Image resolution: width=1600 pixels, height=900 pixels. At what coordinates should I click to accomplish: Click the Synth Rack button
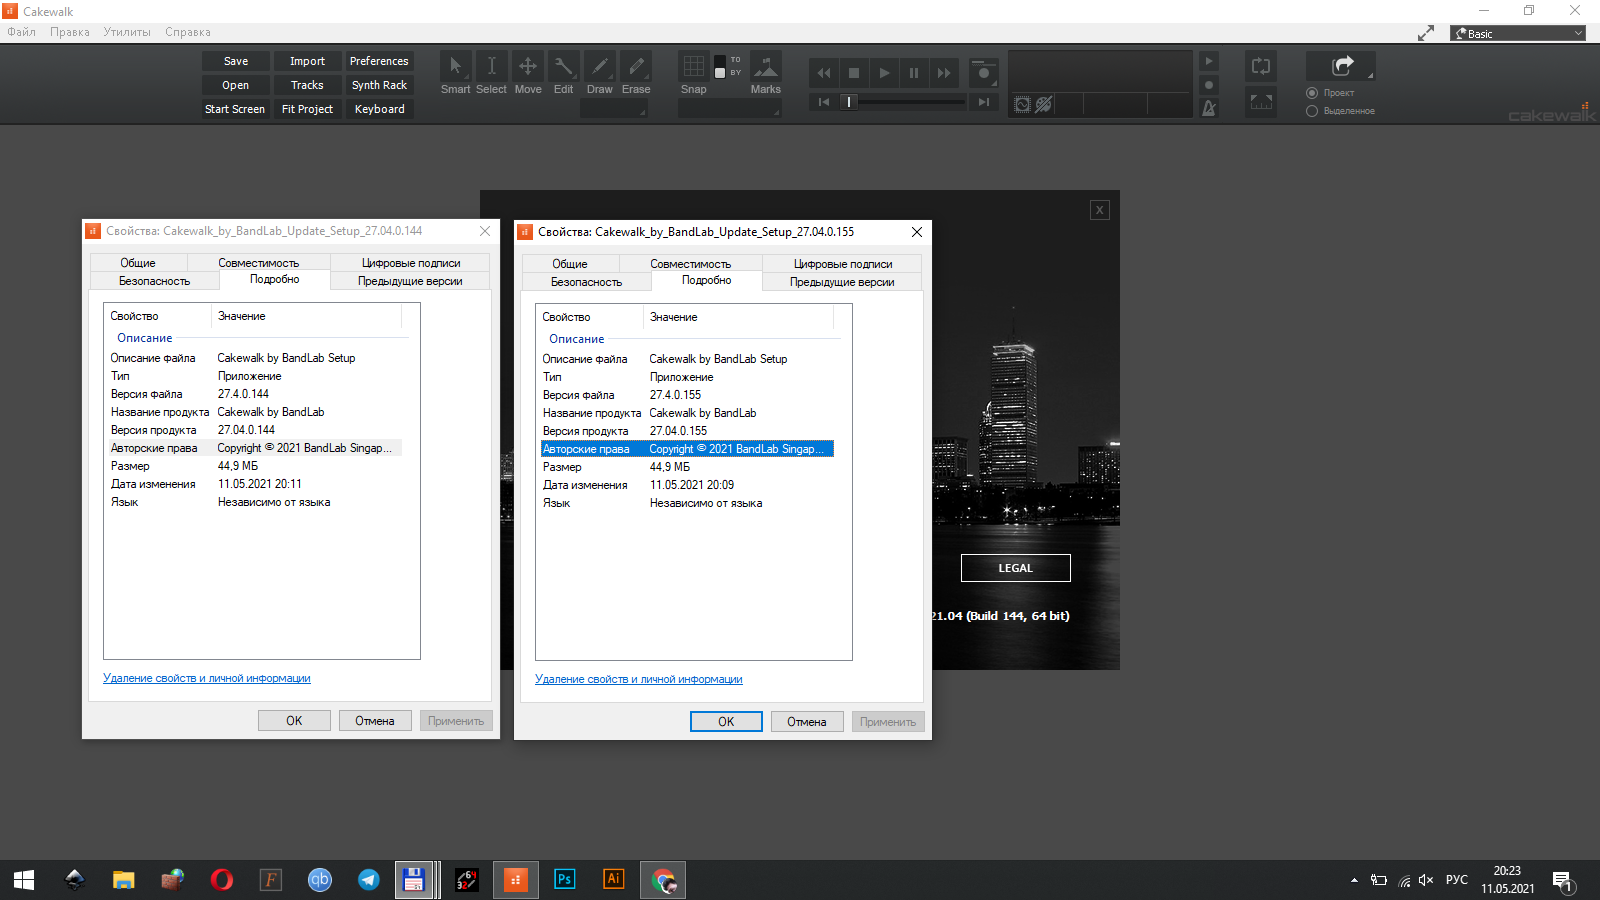click(379, 85)
